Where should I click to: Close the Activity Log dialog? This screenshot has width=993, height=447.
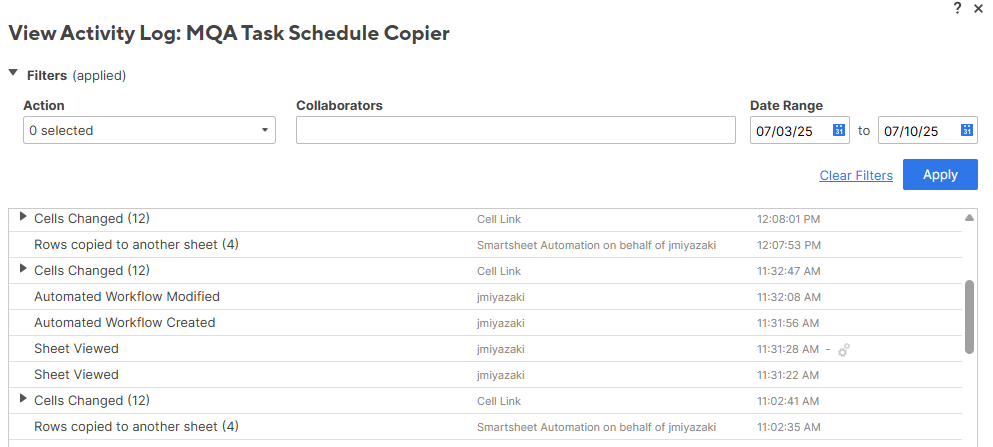(978, 9)
